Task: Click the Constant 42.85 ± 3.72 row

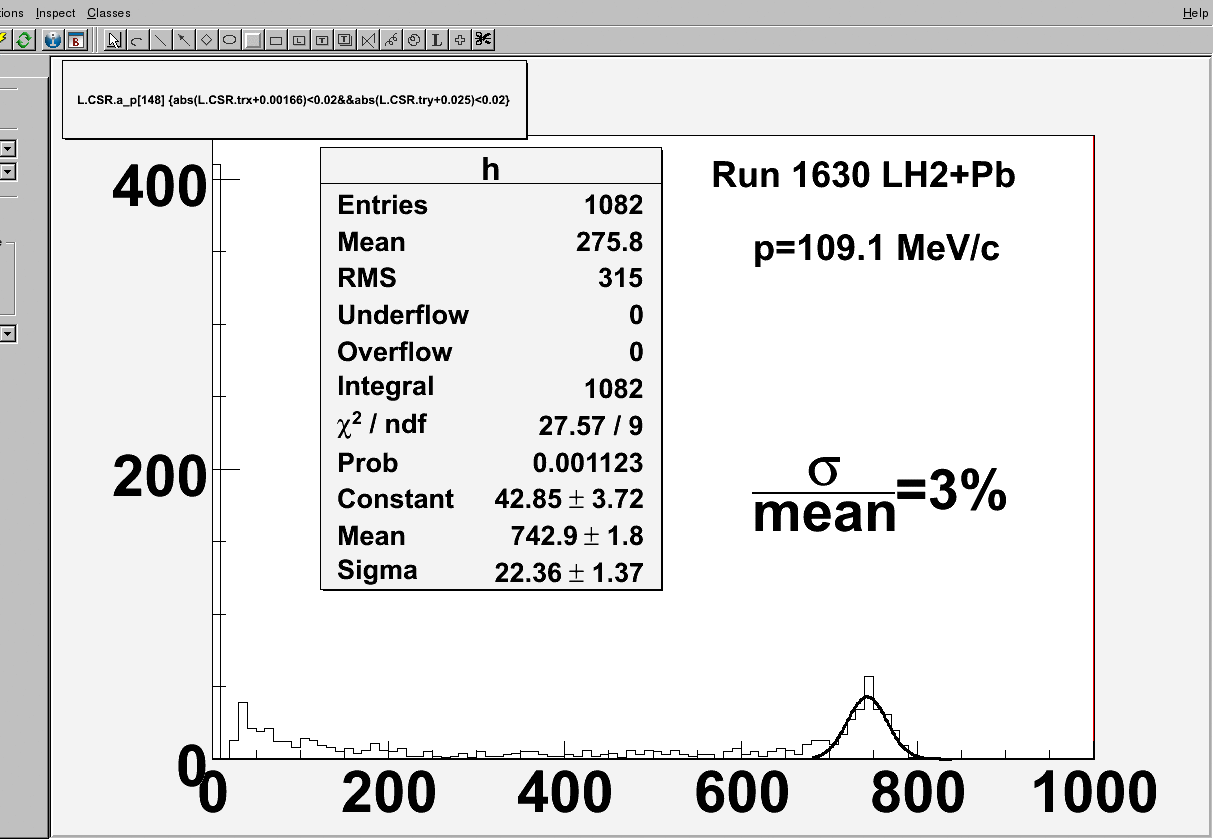Action: point(490,499)
